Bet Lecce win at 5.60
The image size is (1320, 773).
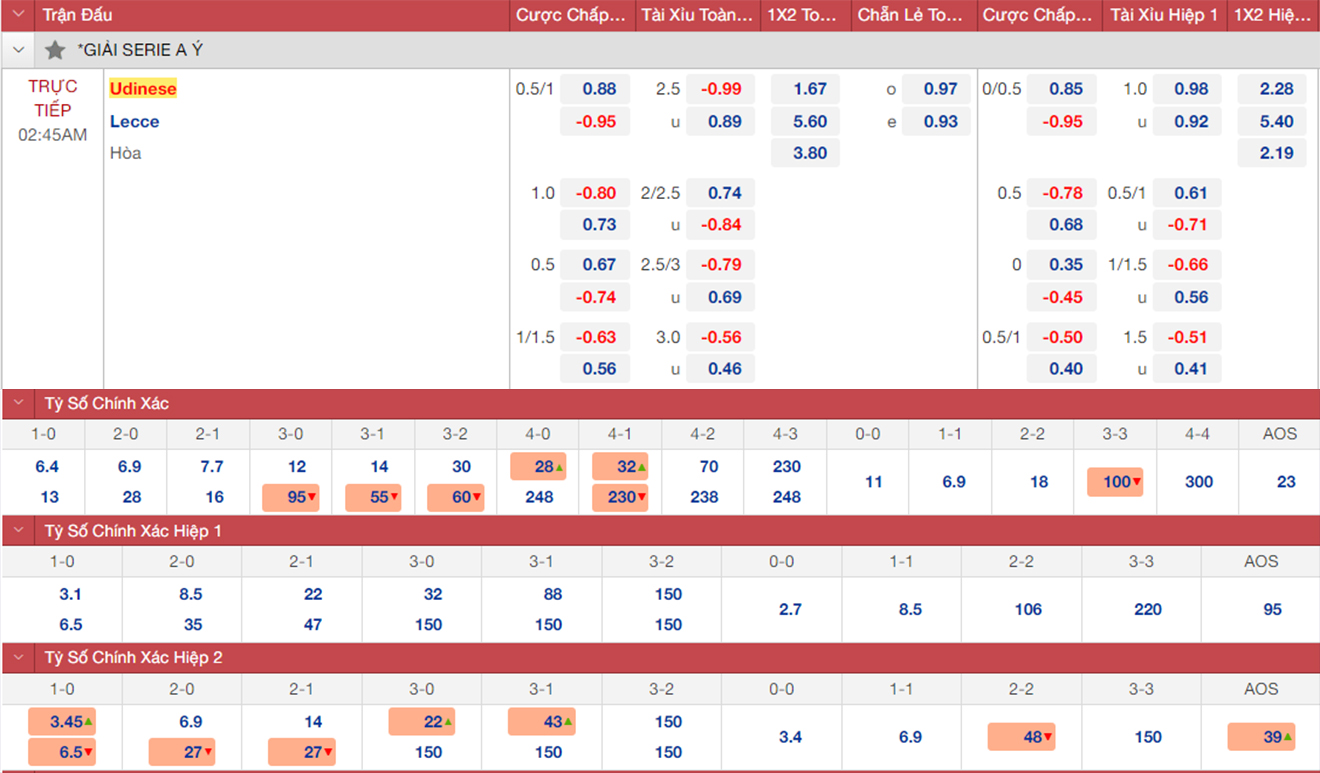(x=805, y=121)
